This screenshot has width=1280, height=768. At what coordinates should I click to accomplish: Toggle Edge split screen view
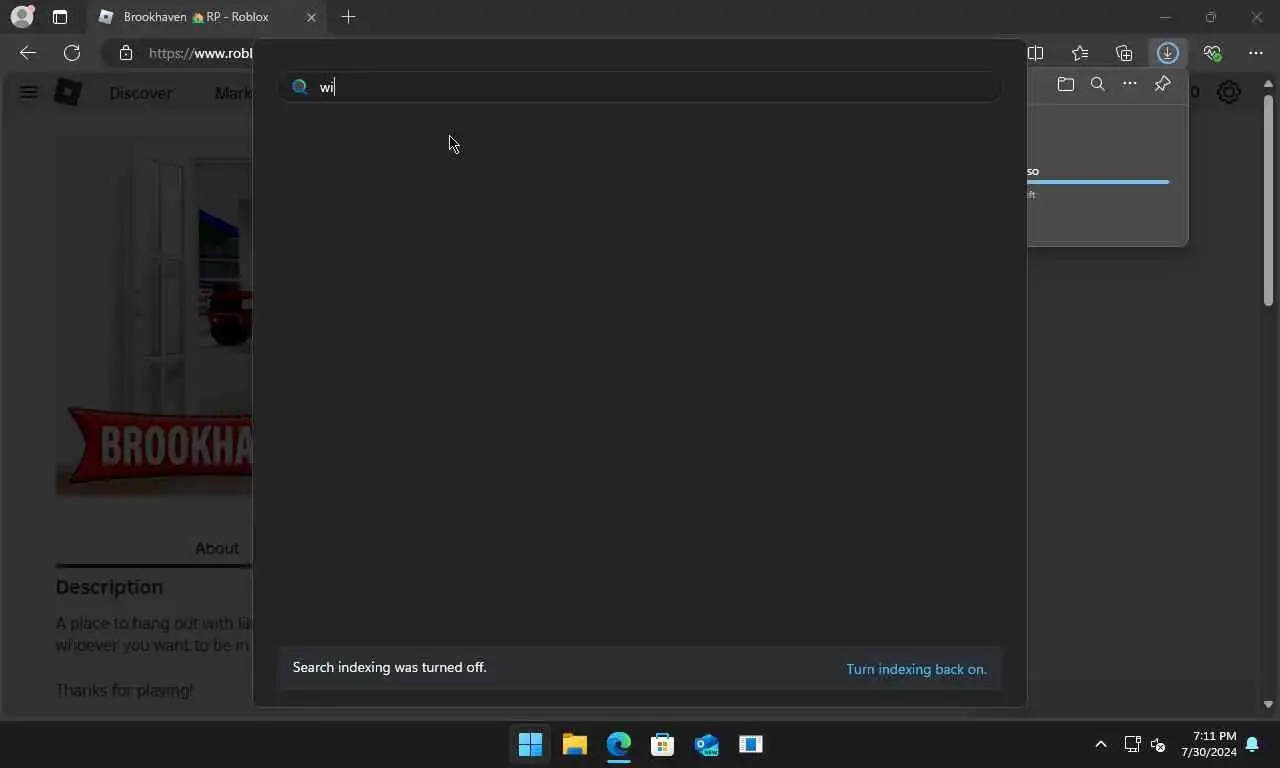1036,53
